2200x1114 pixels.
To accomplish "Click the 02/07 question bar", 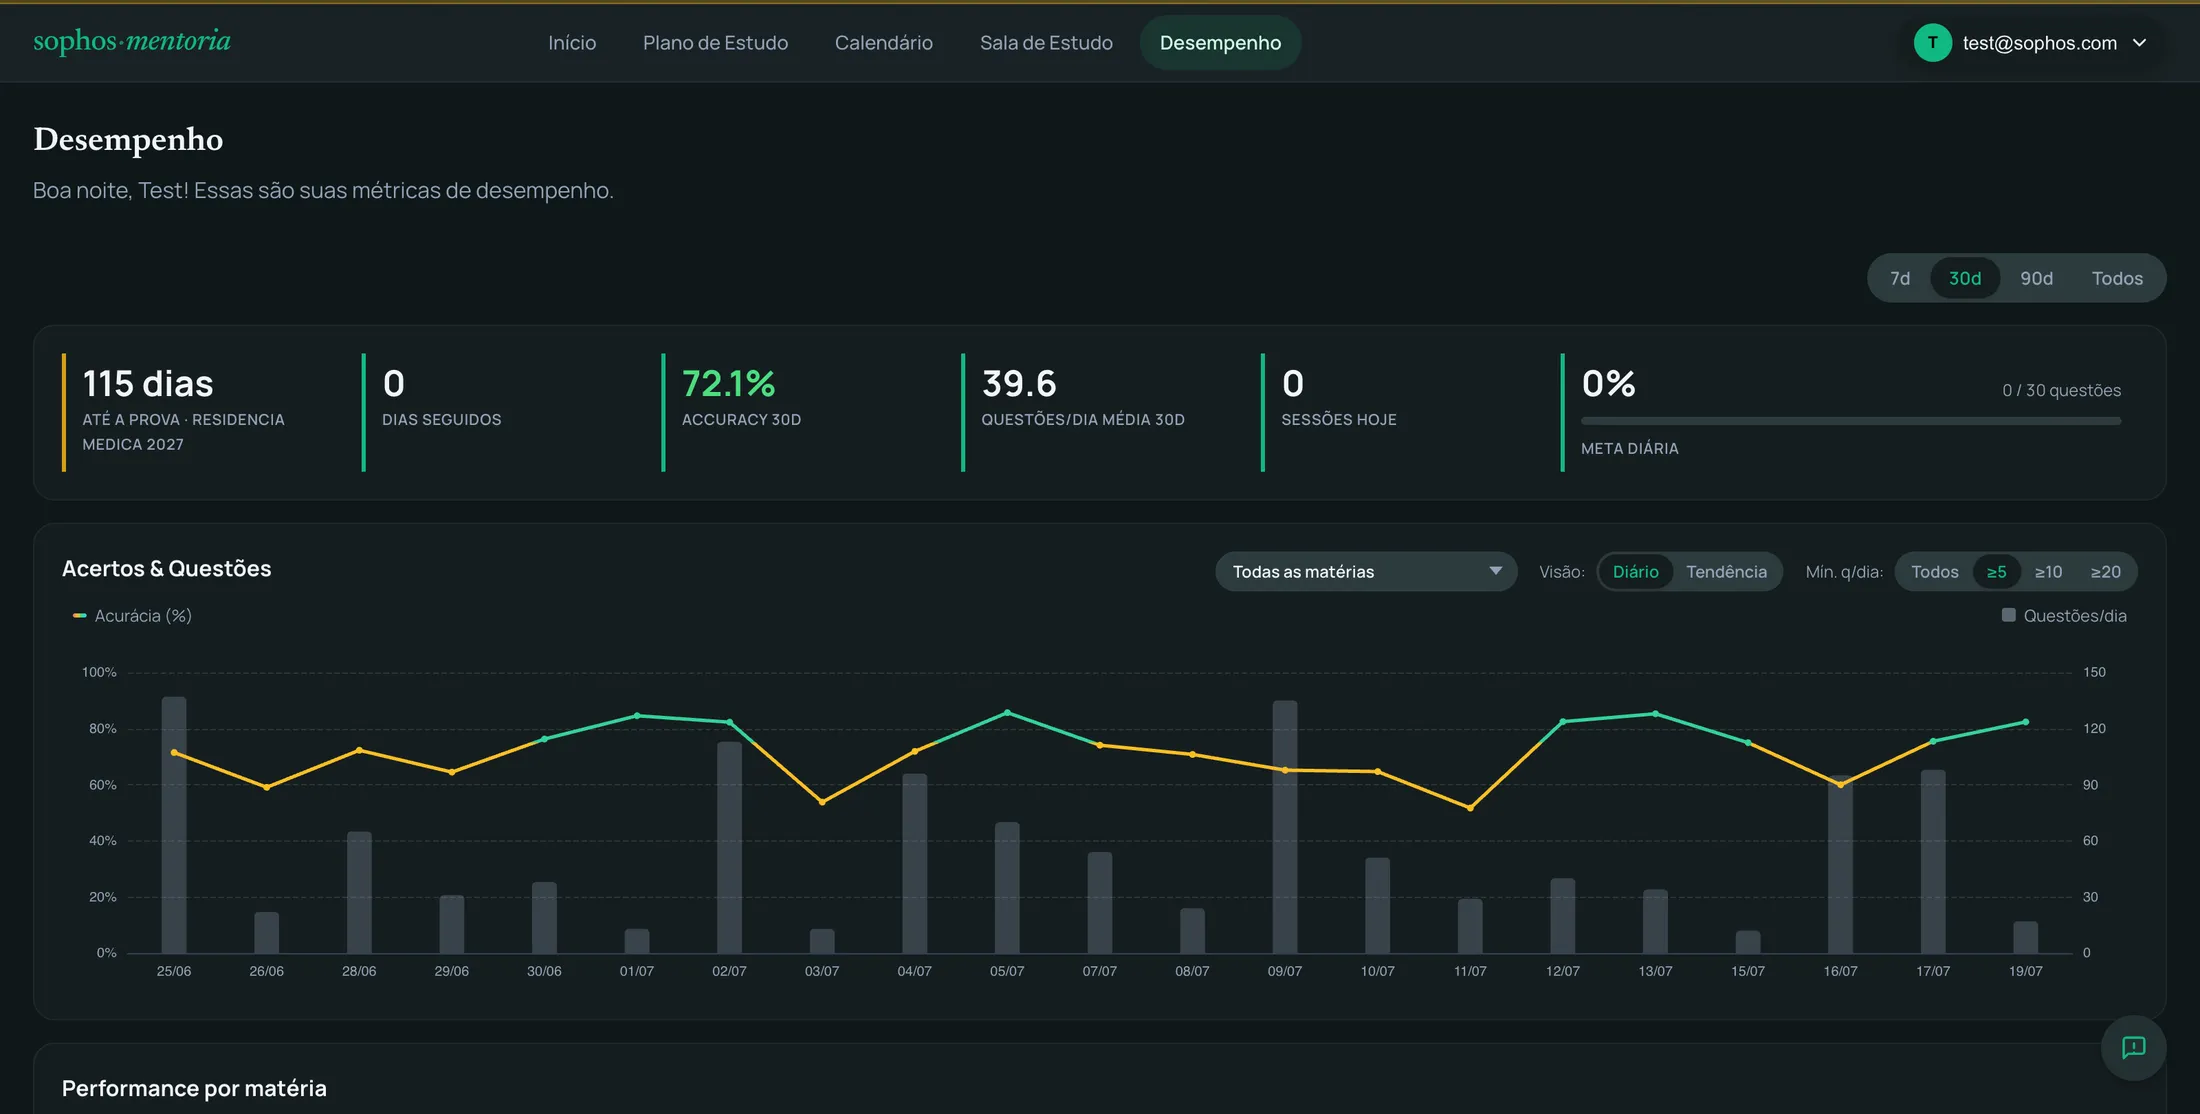I will (x=729, y=847).
